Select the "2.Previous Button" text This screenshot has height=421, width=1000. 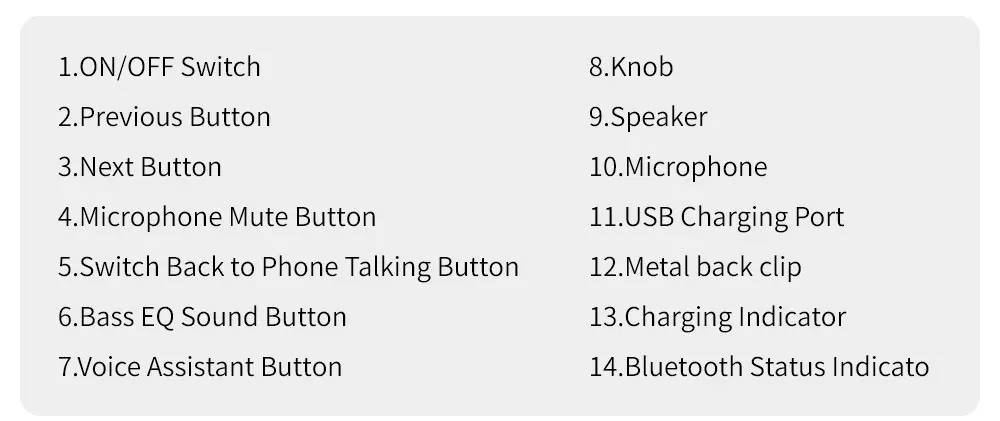[164, 117]
